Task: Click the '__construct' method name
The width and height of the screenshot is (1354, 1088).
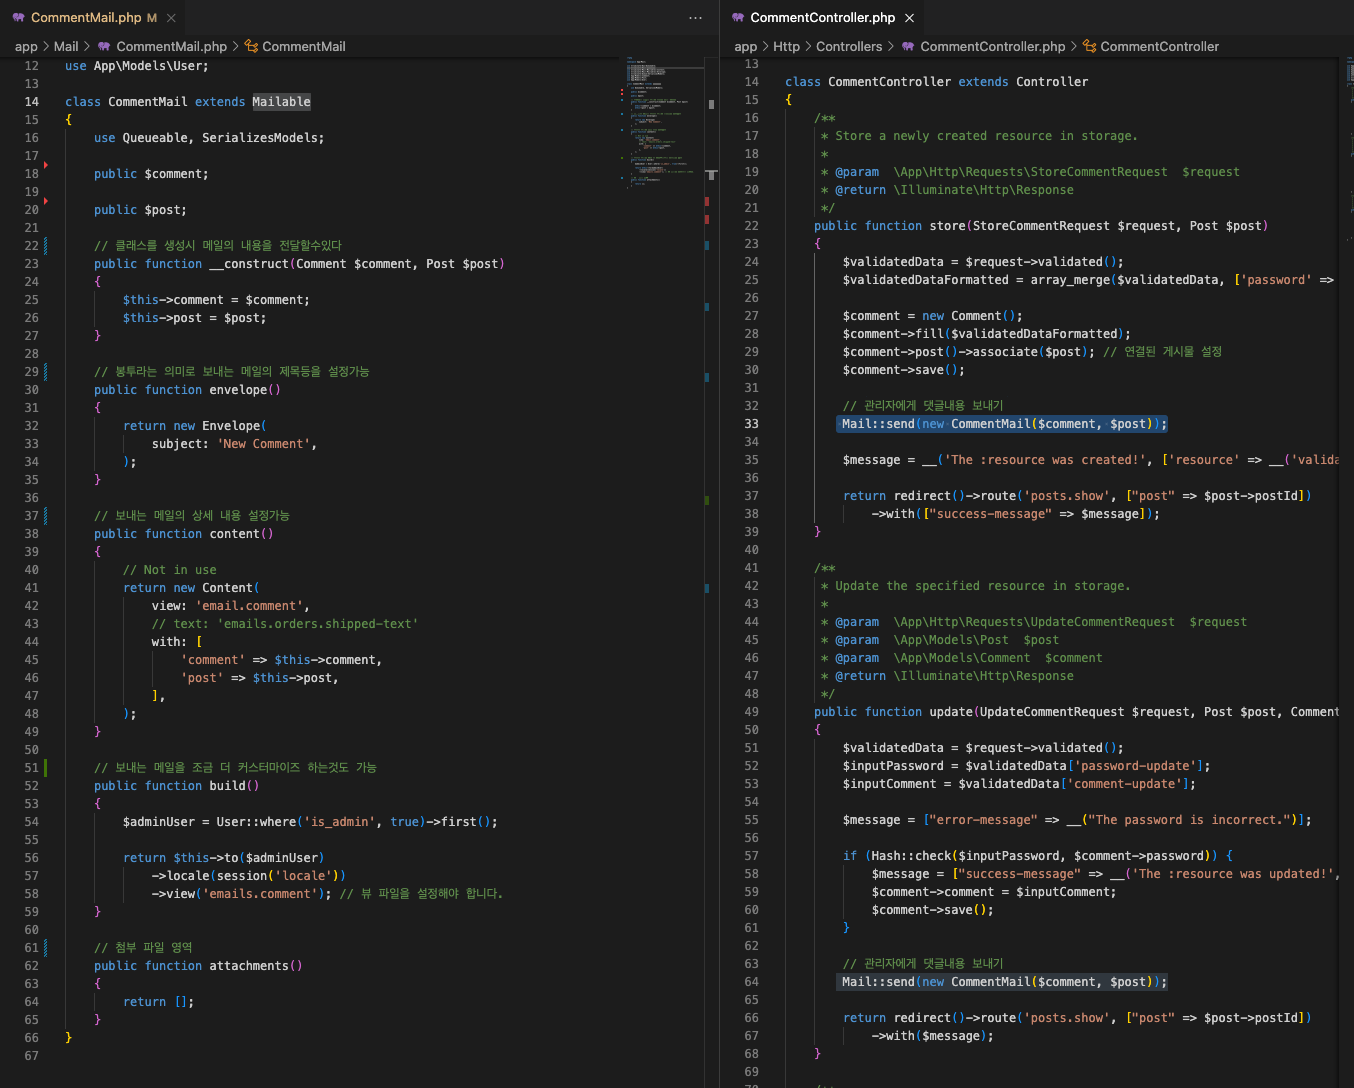Action: [x=249, y=264]
